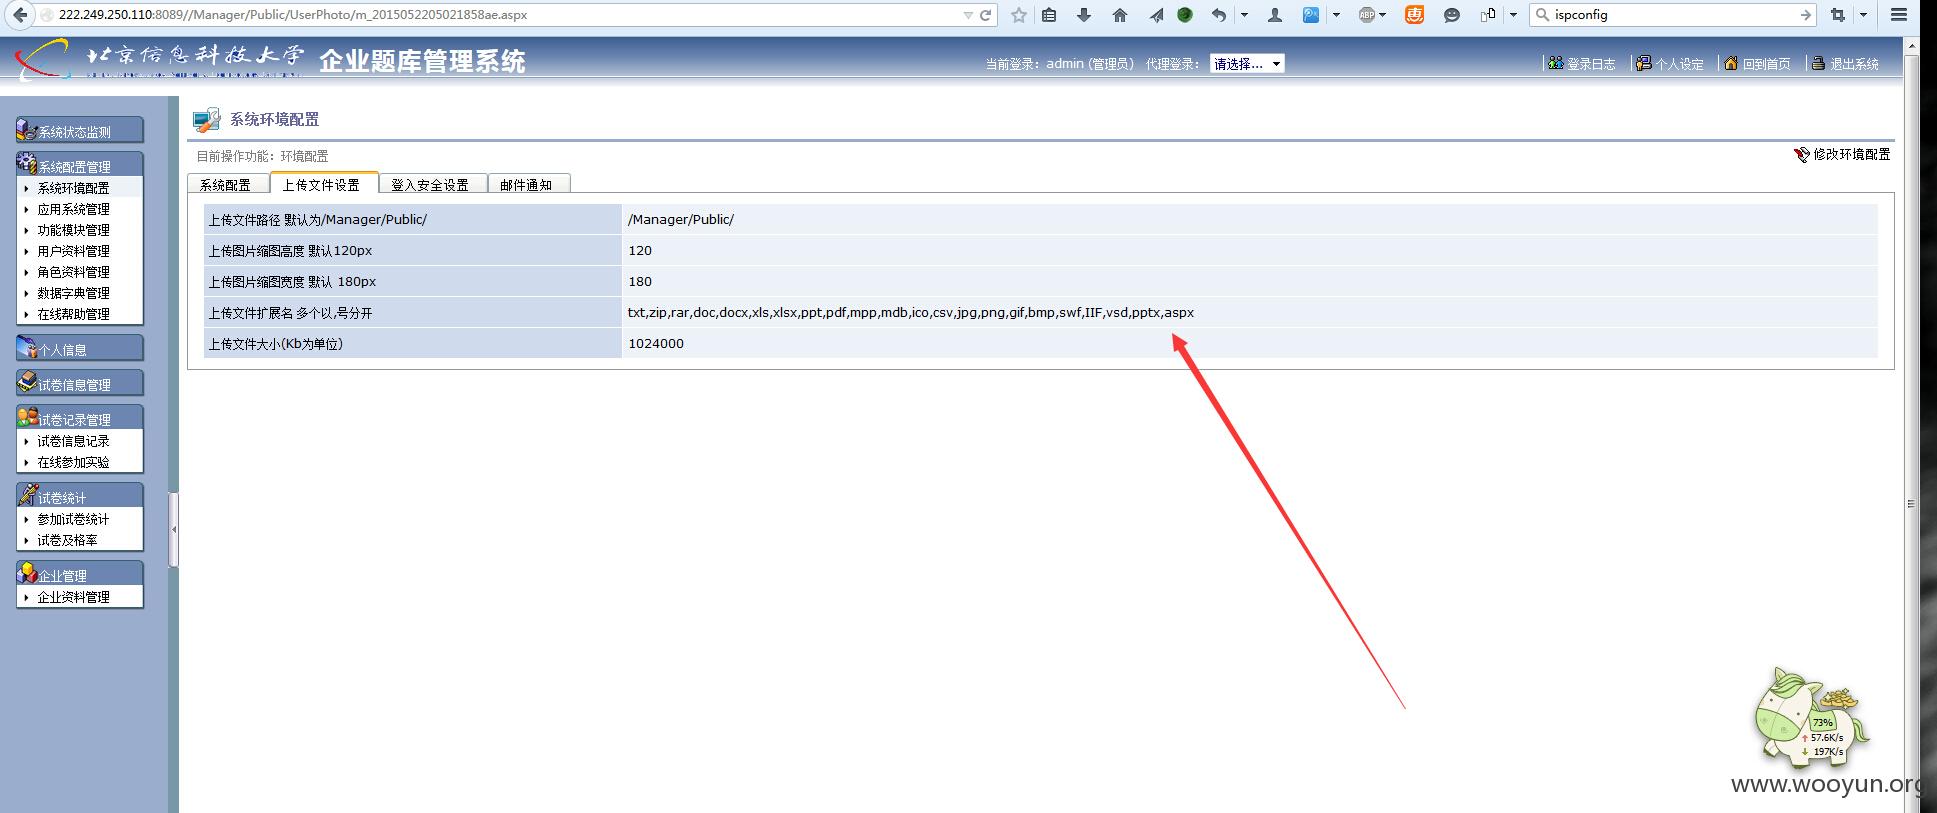Image resolution: width=1937 pixels, height=813 pixels.
Task: Expand dropdown next to undo icon
Action: point(1244,15)
